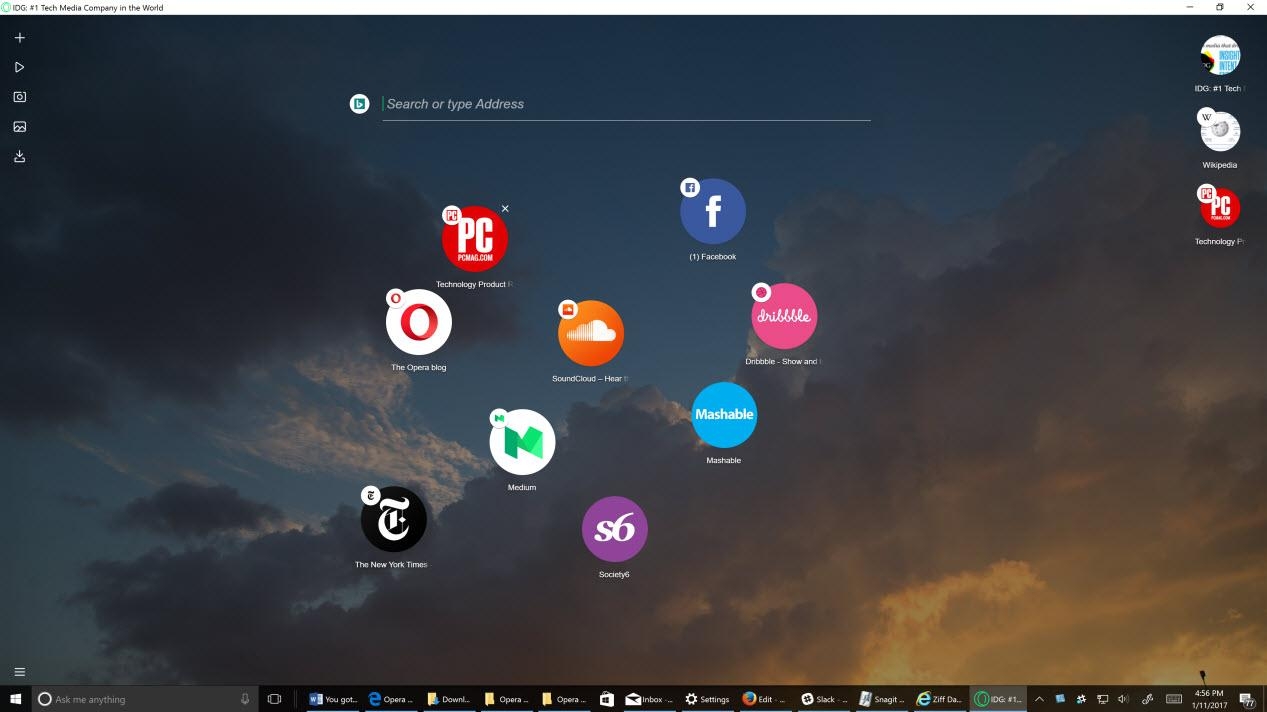The image size is (1267, 712).
Task: Open the gallery panel in the sidebar
Action: pyautogui.click(x=19, y=126)
